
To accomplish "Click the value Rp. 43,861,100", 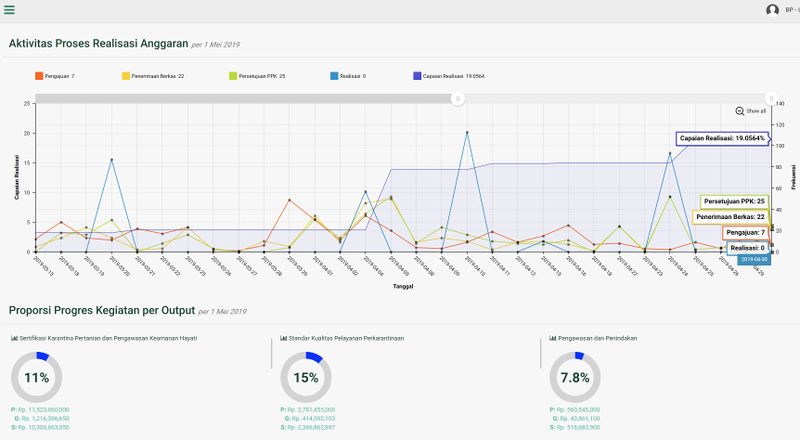I will pos(580,419).
